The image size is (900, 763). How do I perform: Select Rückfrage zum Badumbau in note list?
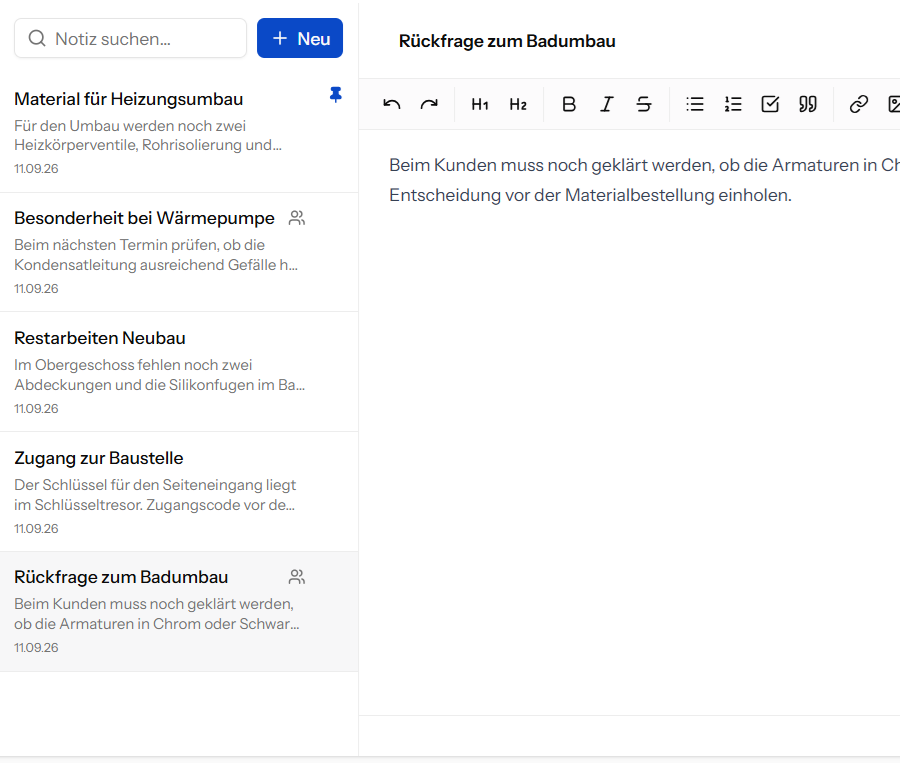(x=179, y=612)
